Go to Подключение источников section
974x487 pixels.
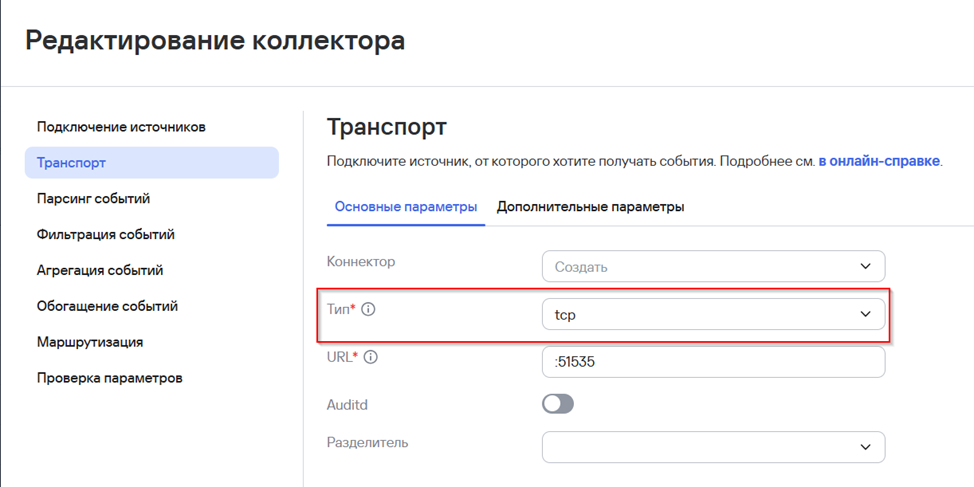(121, 127)
